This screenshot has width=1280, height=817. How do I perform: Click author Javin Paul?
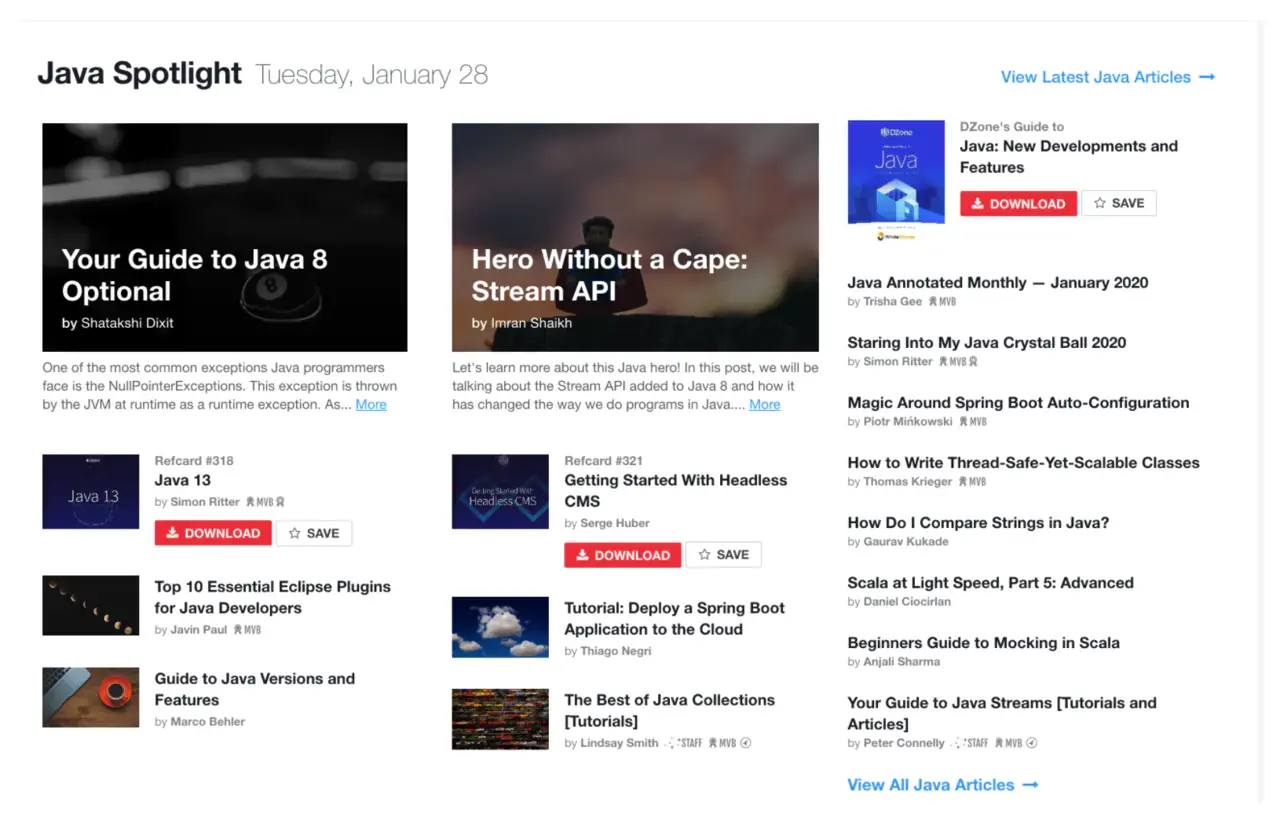pyautogui.click(x=198, y=630)
